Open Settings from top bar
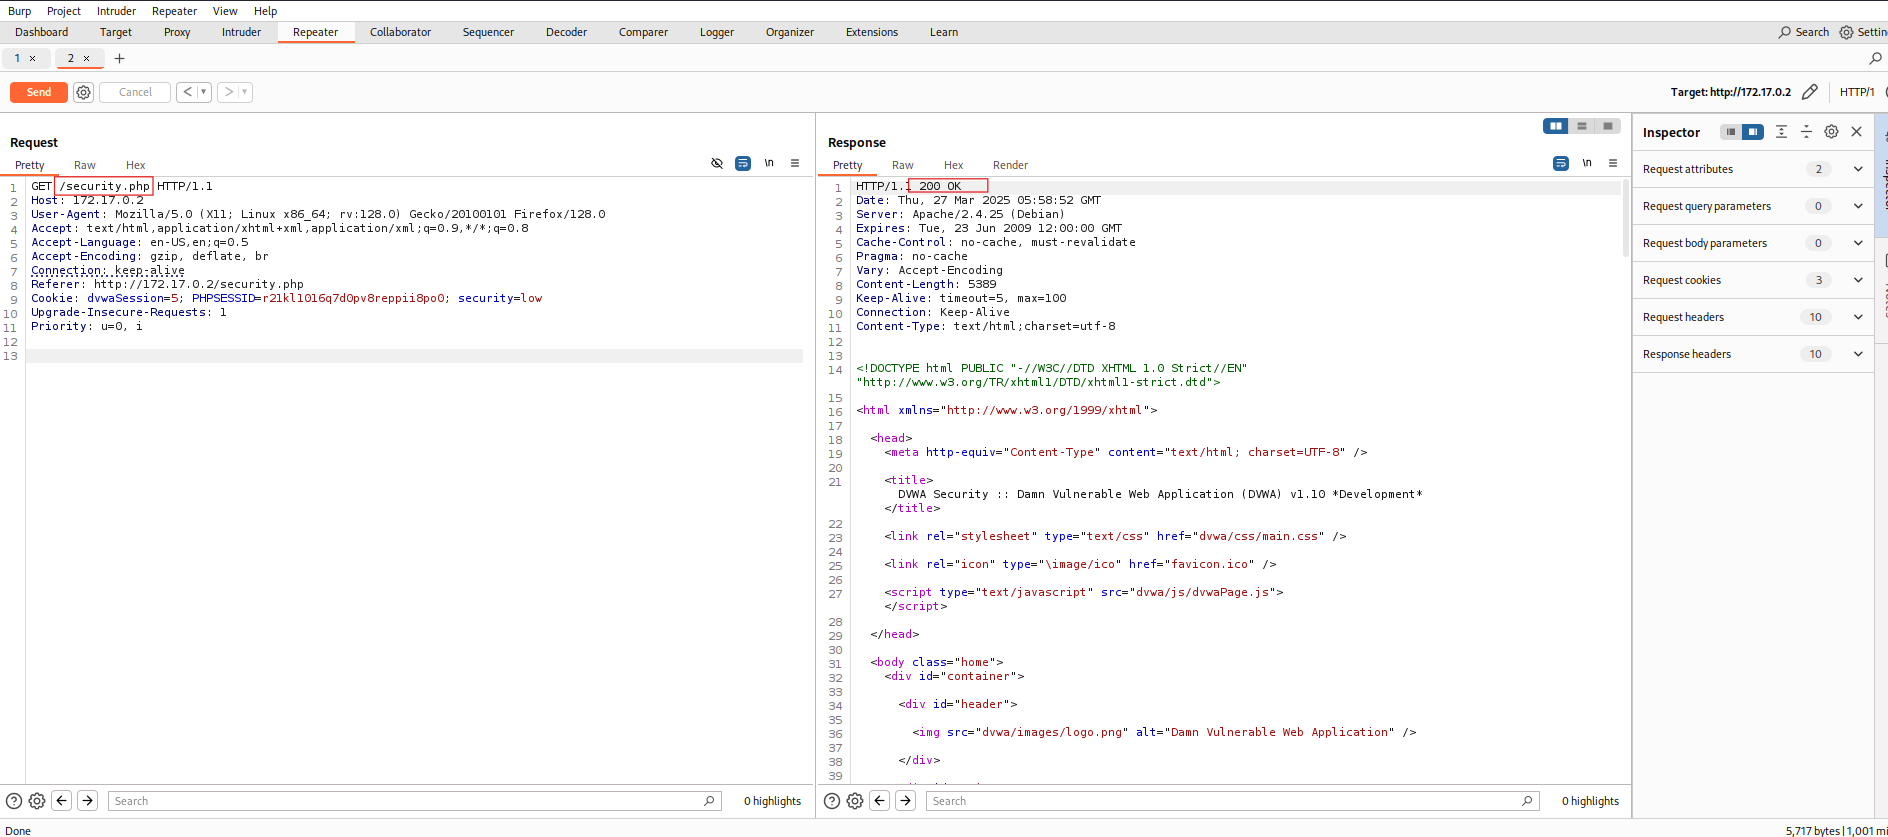The image size is (1888, 837). click(x=1862, y=32)
